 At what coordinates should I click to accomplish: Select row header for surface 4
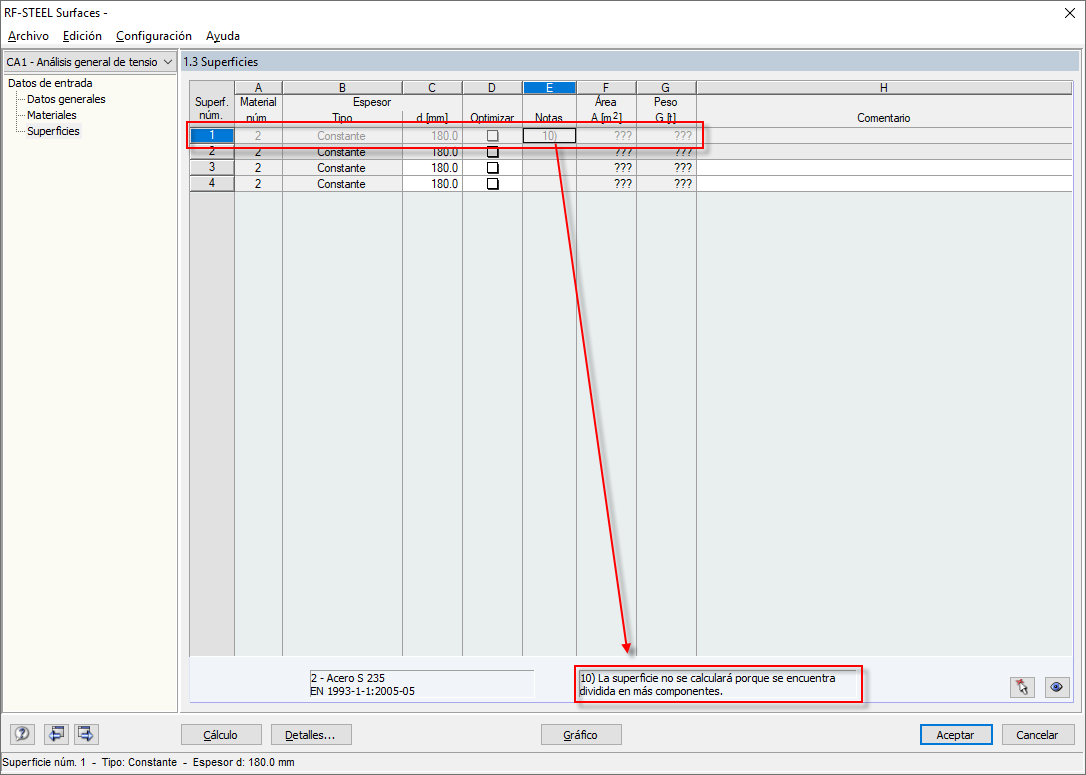[x=212, y=184]
